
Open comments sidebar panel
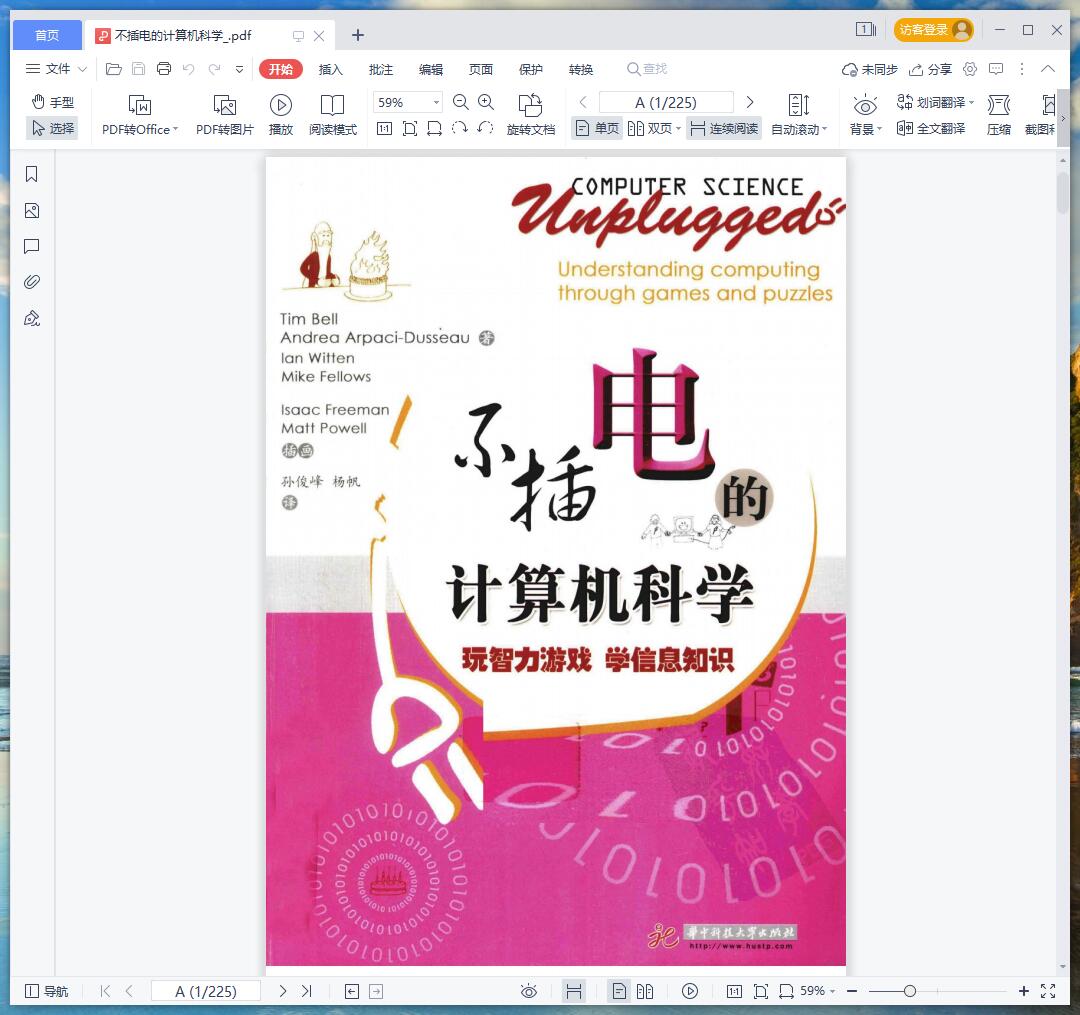(32, 247)
